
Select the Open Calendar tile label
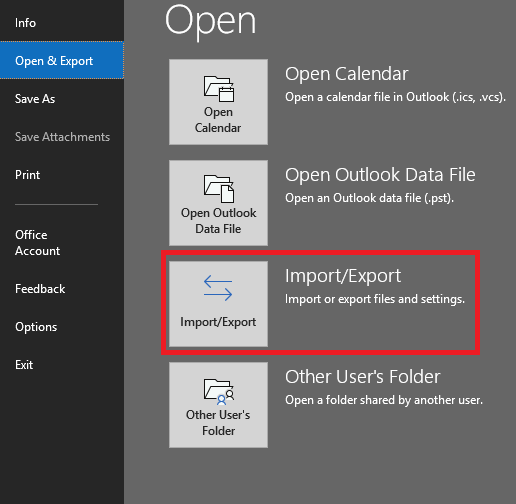click(218, 120)
